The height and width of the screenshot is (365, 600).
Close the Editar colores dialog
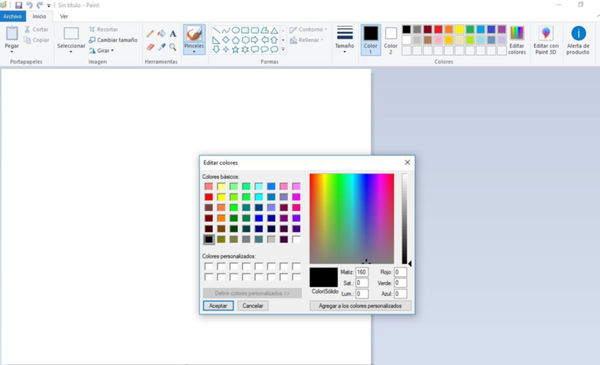[x=407, y=163]
